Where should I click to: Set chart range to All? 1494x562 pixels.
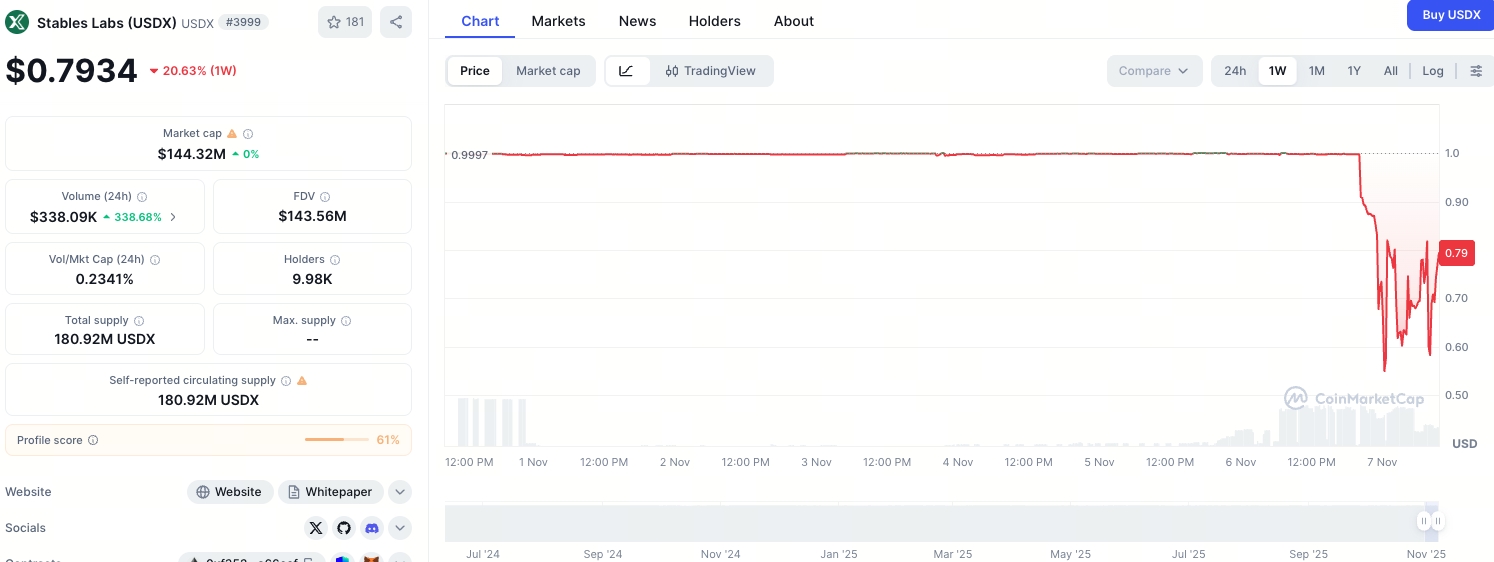pos(1391,71)
